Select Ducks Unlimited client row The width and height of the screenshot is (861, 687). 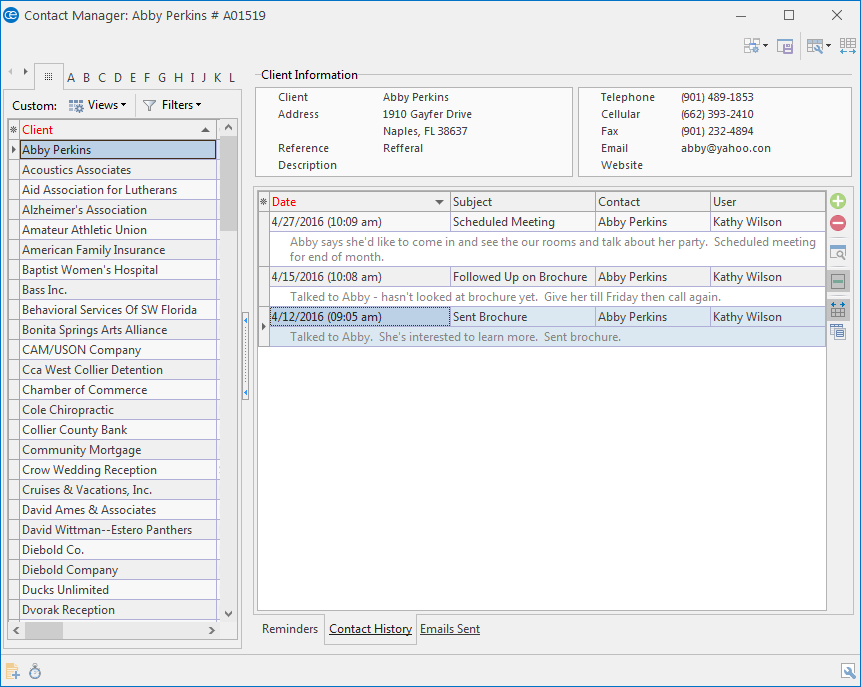[x=118, y=589]
